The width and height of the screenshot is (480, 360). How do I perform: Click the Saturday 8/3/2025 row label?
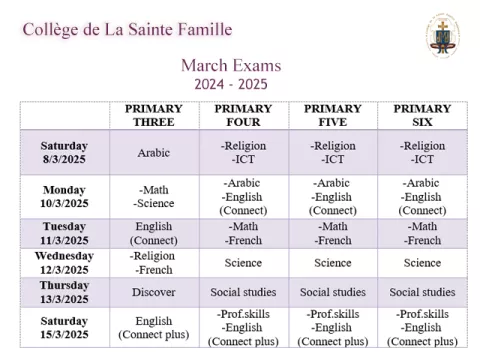tap(64, 152)
